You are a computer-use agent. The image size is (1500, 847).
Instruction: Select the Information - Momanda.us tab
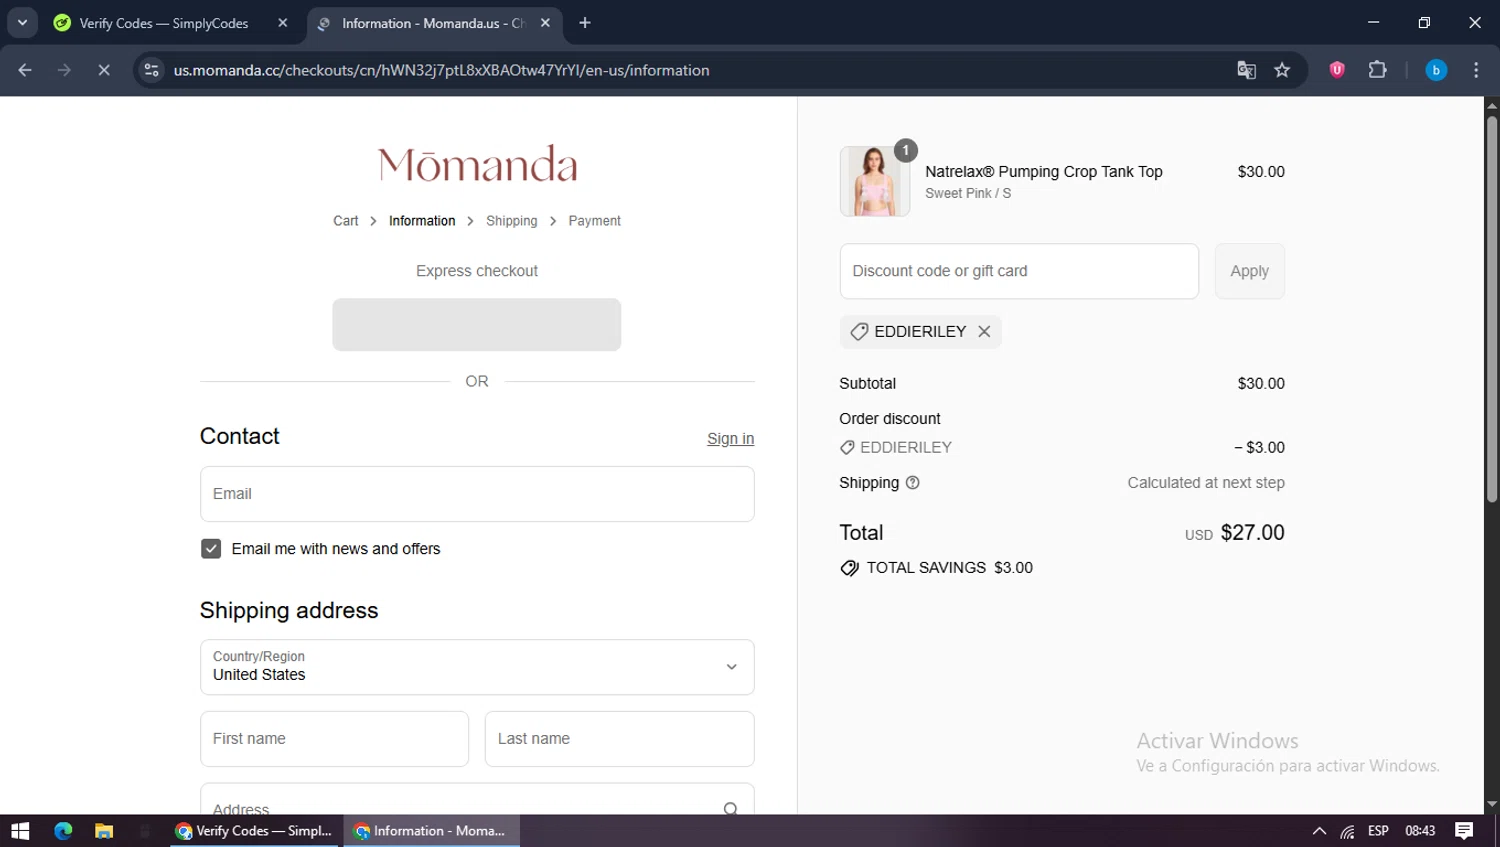435,23
